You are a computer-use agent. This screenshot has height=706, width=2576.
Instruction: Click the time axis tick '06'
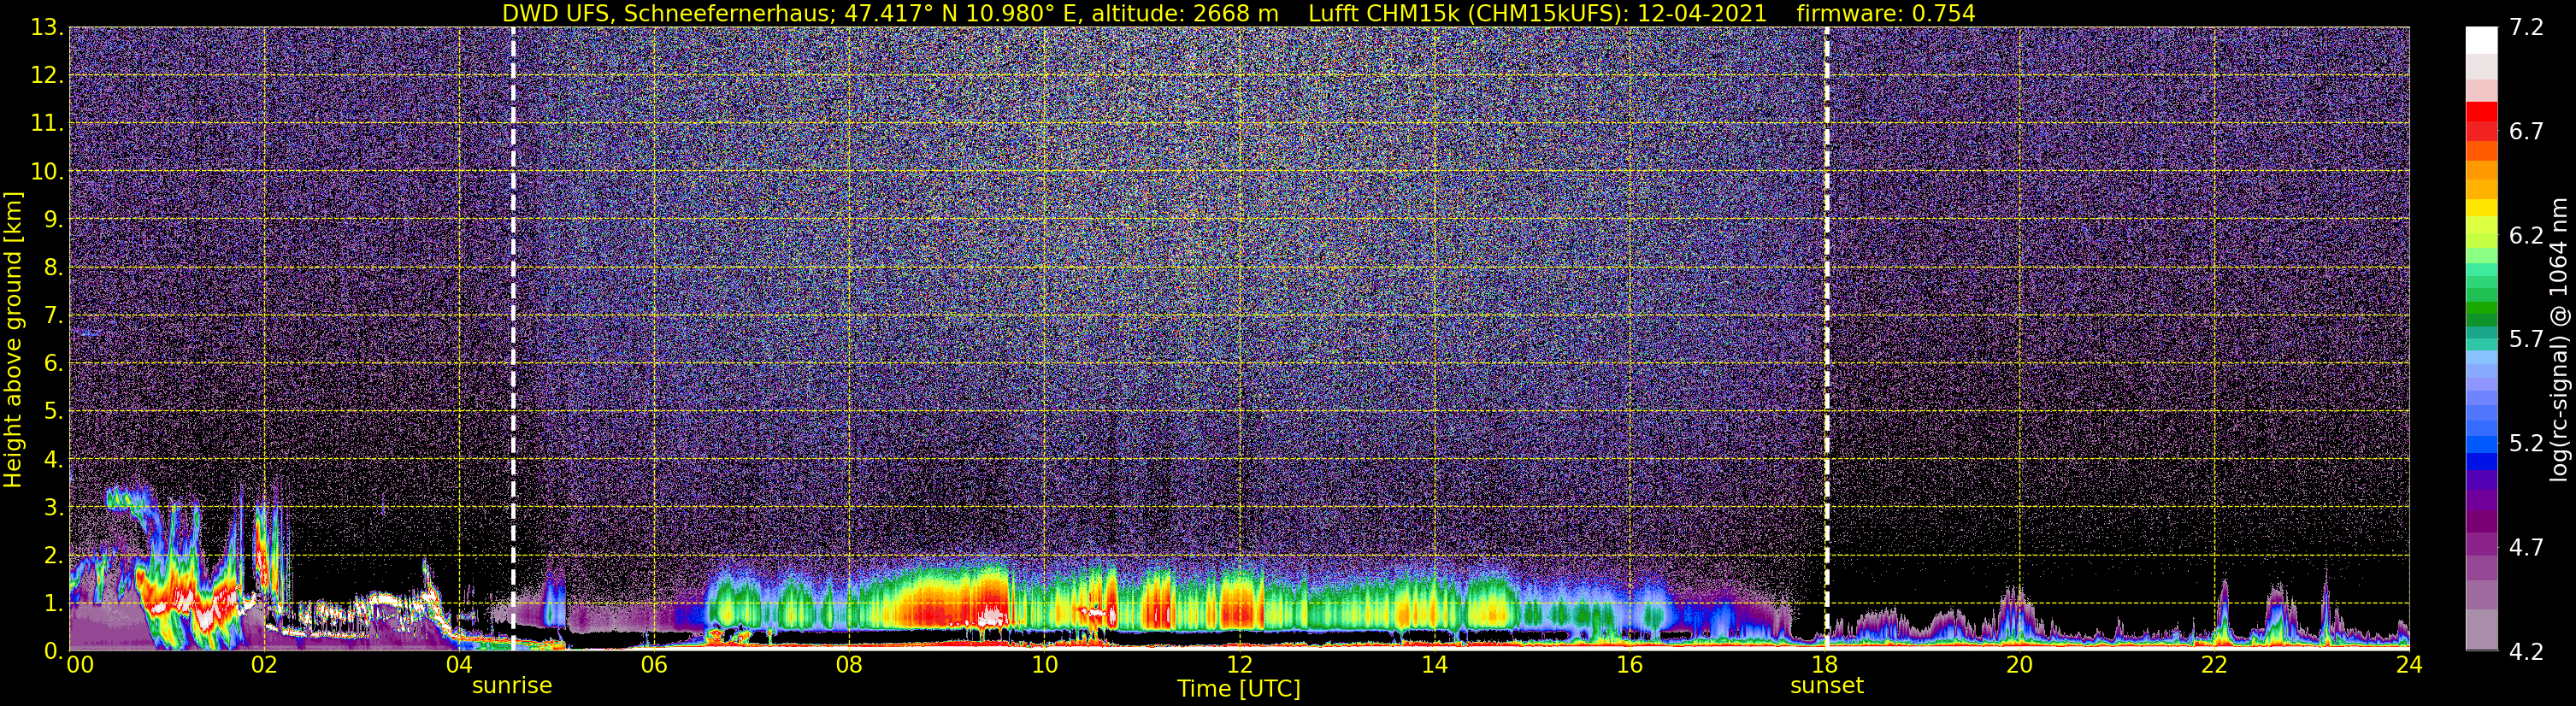[x=654, y=665]
